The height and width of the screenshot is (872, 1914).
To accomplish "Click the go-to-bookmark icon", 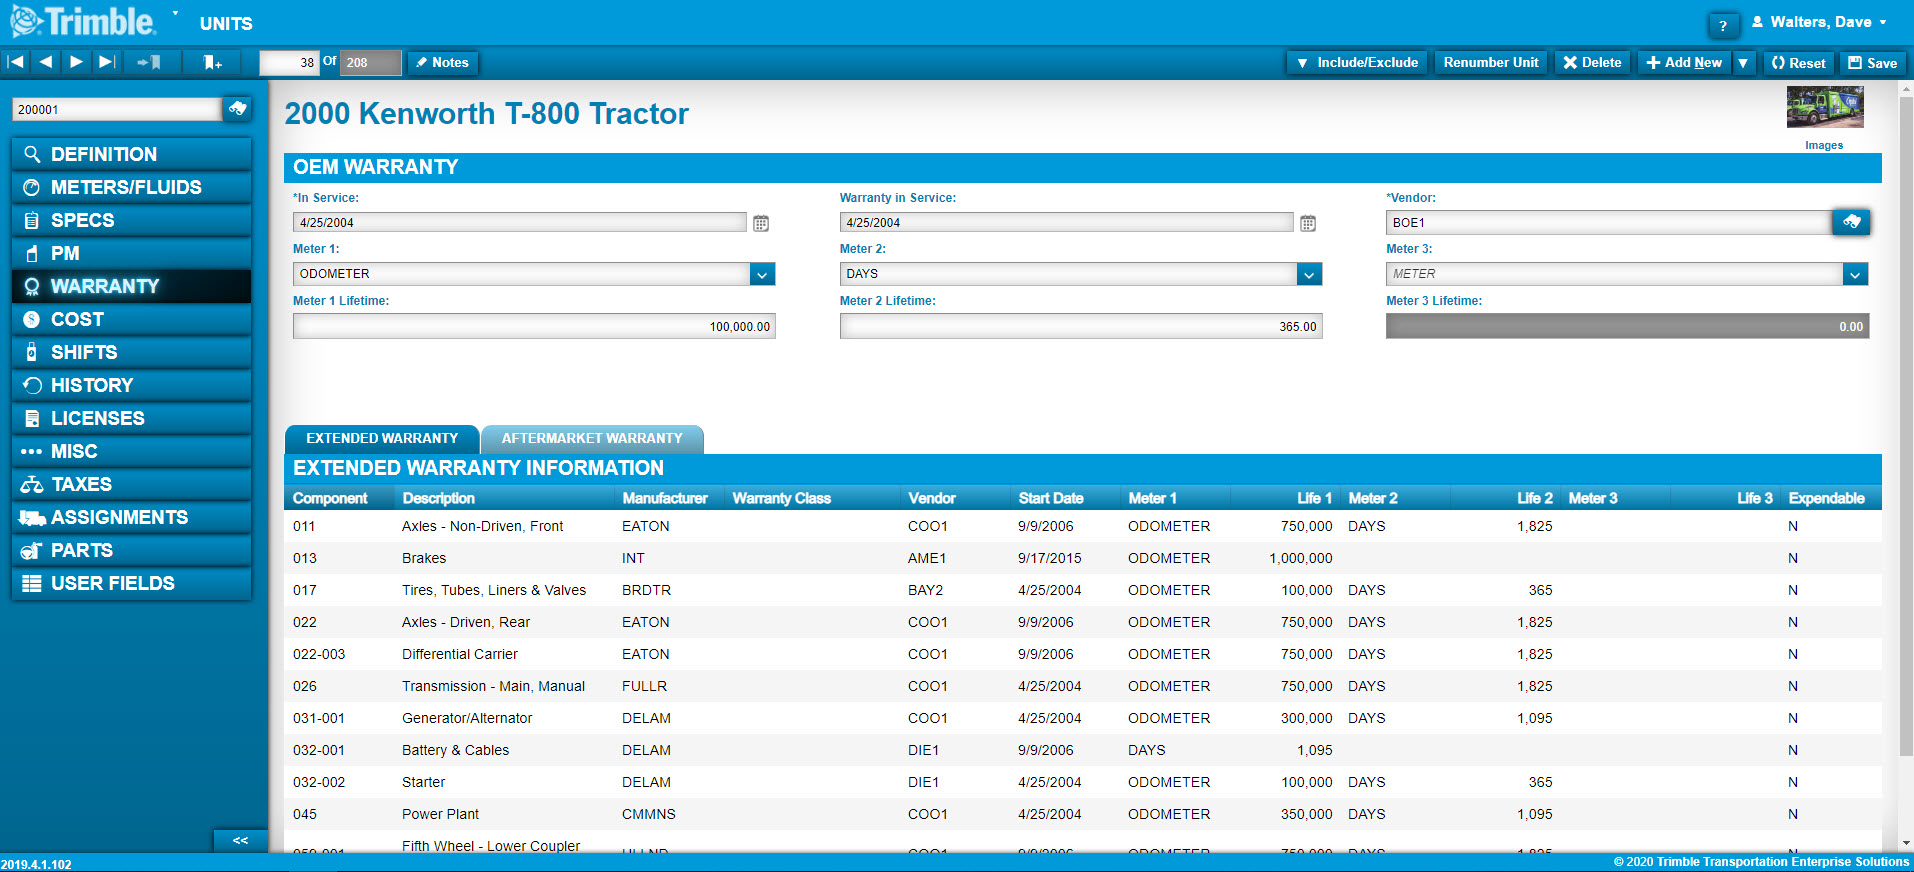I will pos(150,62).
